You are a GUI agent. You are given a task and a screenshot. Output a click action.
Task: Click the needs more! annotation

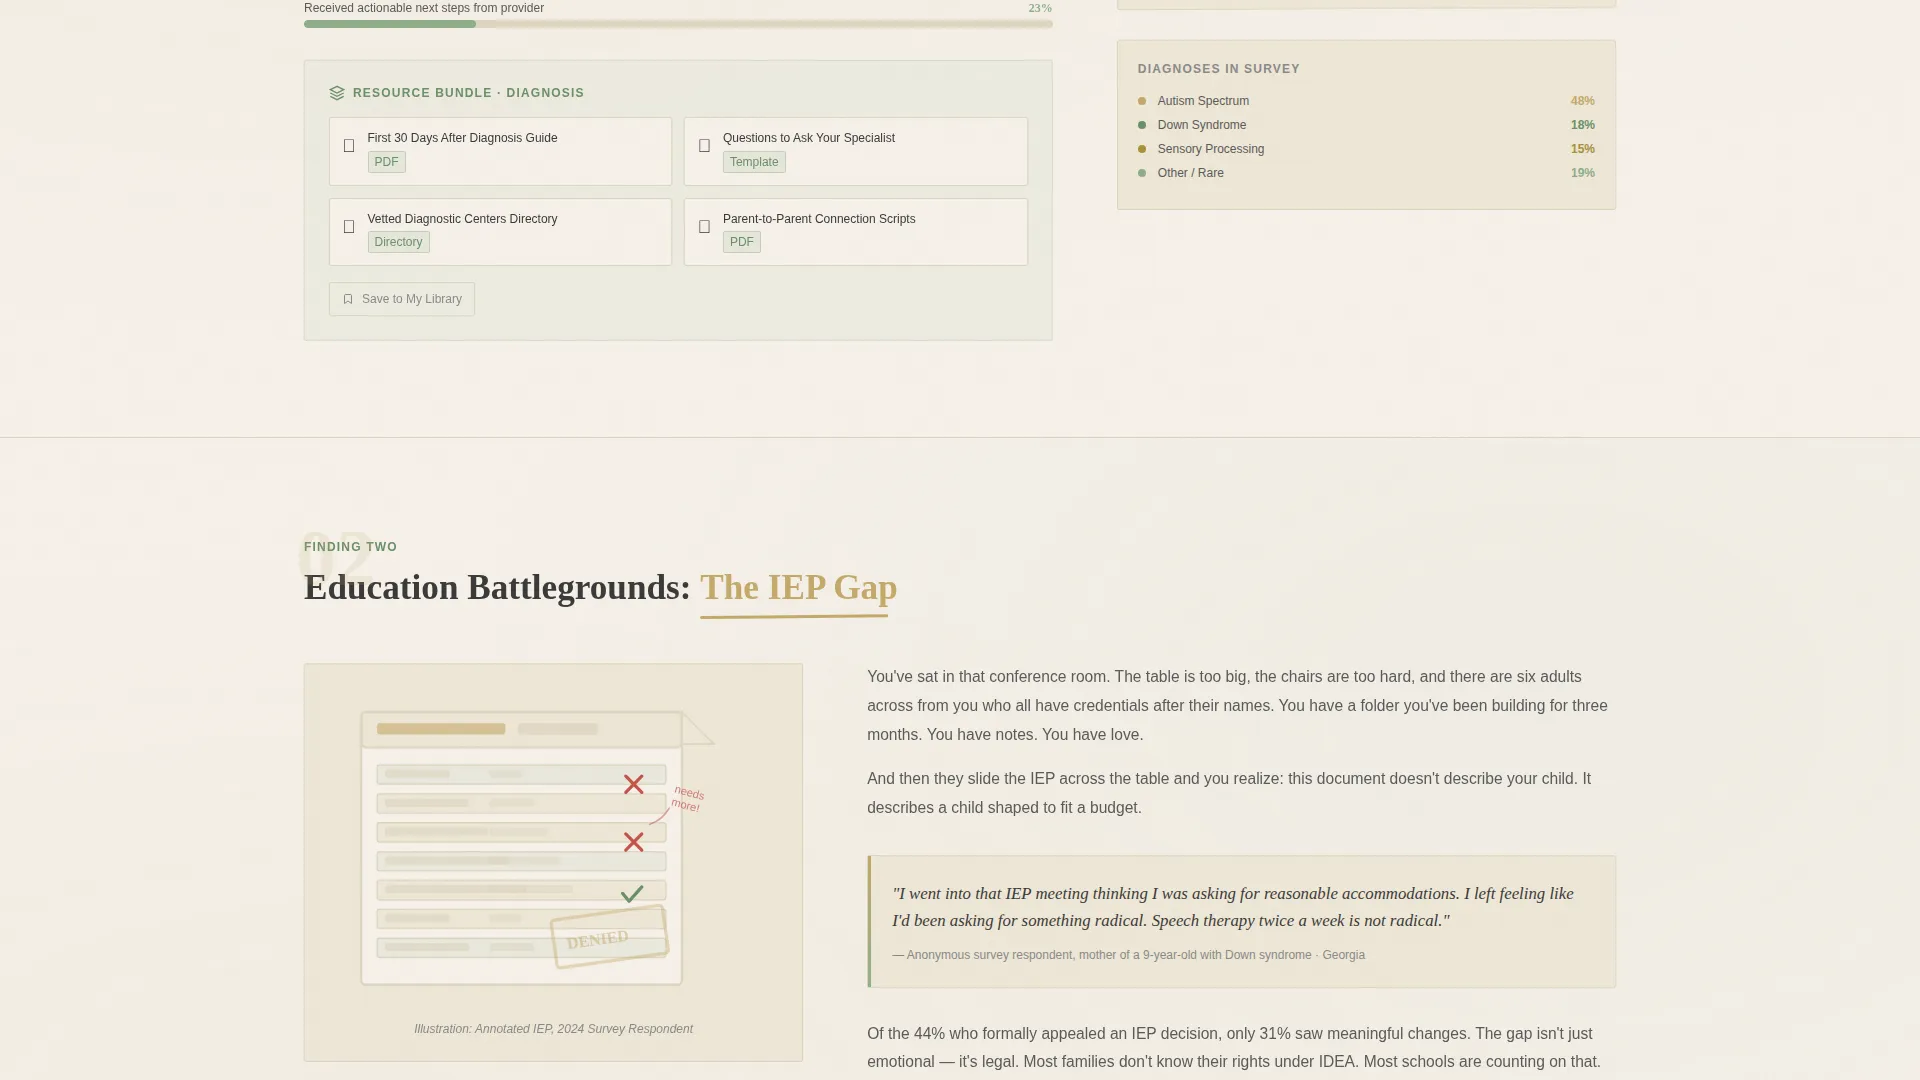[687, 799]
